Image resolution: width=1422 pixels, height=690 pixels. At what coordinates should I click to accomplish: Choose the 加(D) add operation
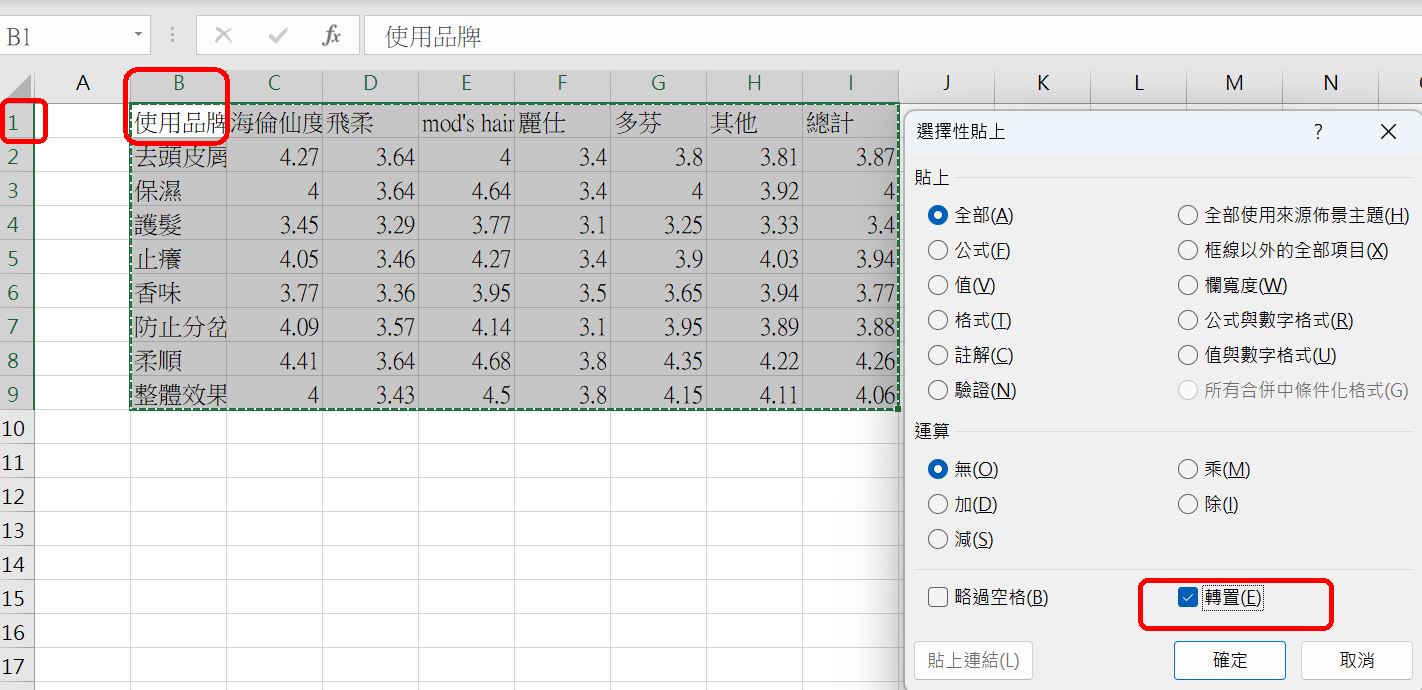click(x=938, y=504)
